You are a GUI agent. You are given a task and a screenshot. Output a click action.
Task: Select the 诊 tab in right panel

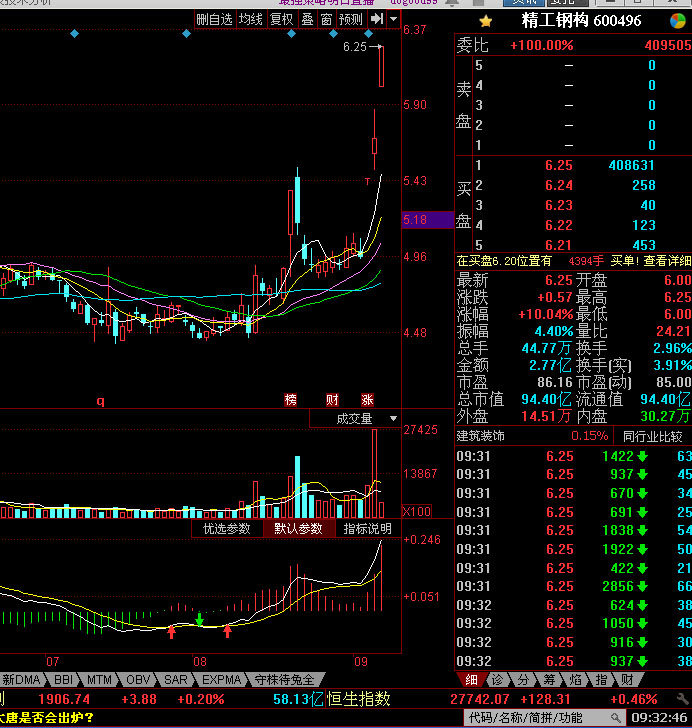point(497,680)
